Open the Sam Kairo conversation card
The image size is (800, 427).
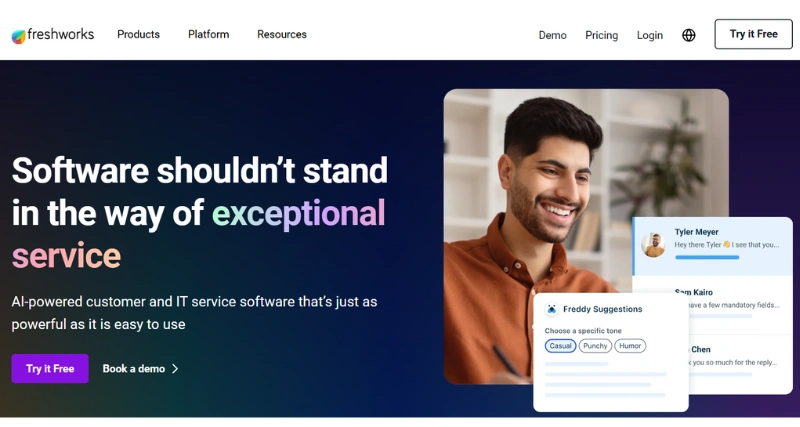tap(713, 305)
